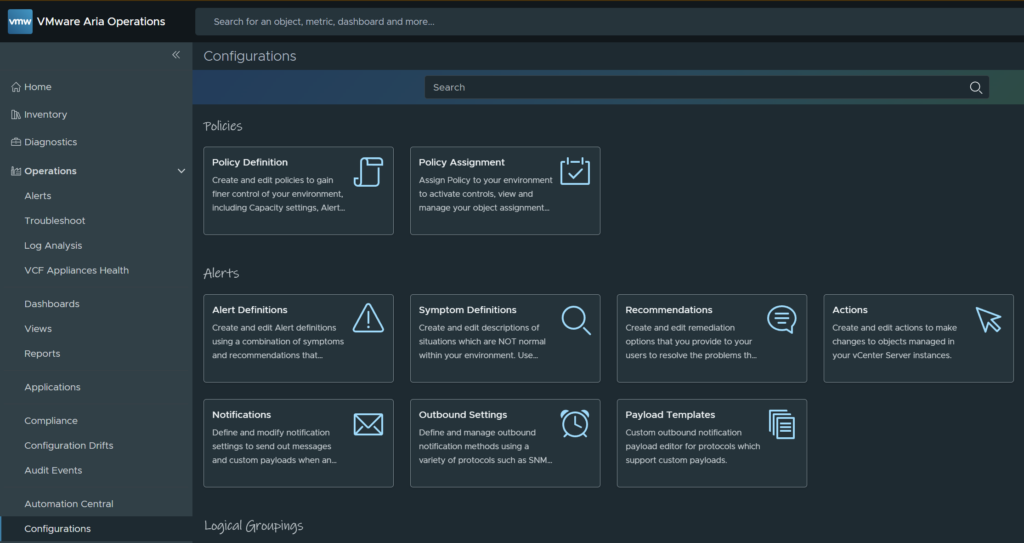Click the Inventory icon in sidebar
The image size is (1024, 543).
(16, 114)
